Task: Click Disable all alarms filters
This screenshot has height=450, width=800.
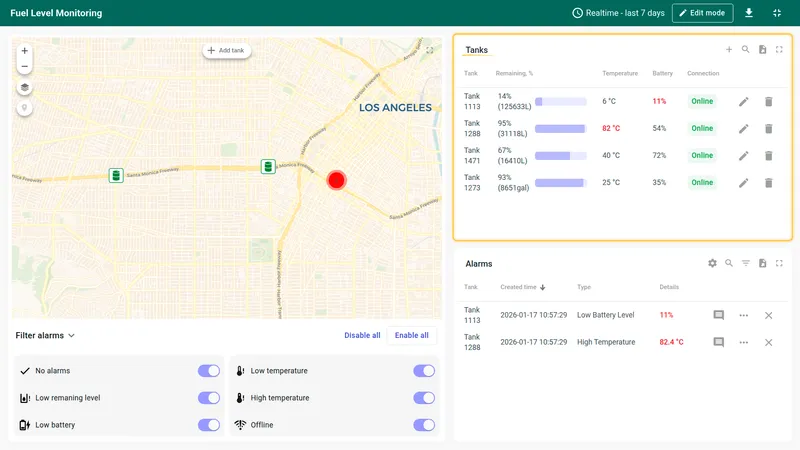Action: [362, 335]
